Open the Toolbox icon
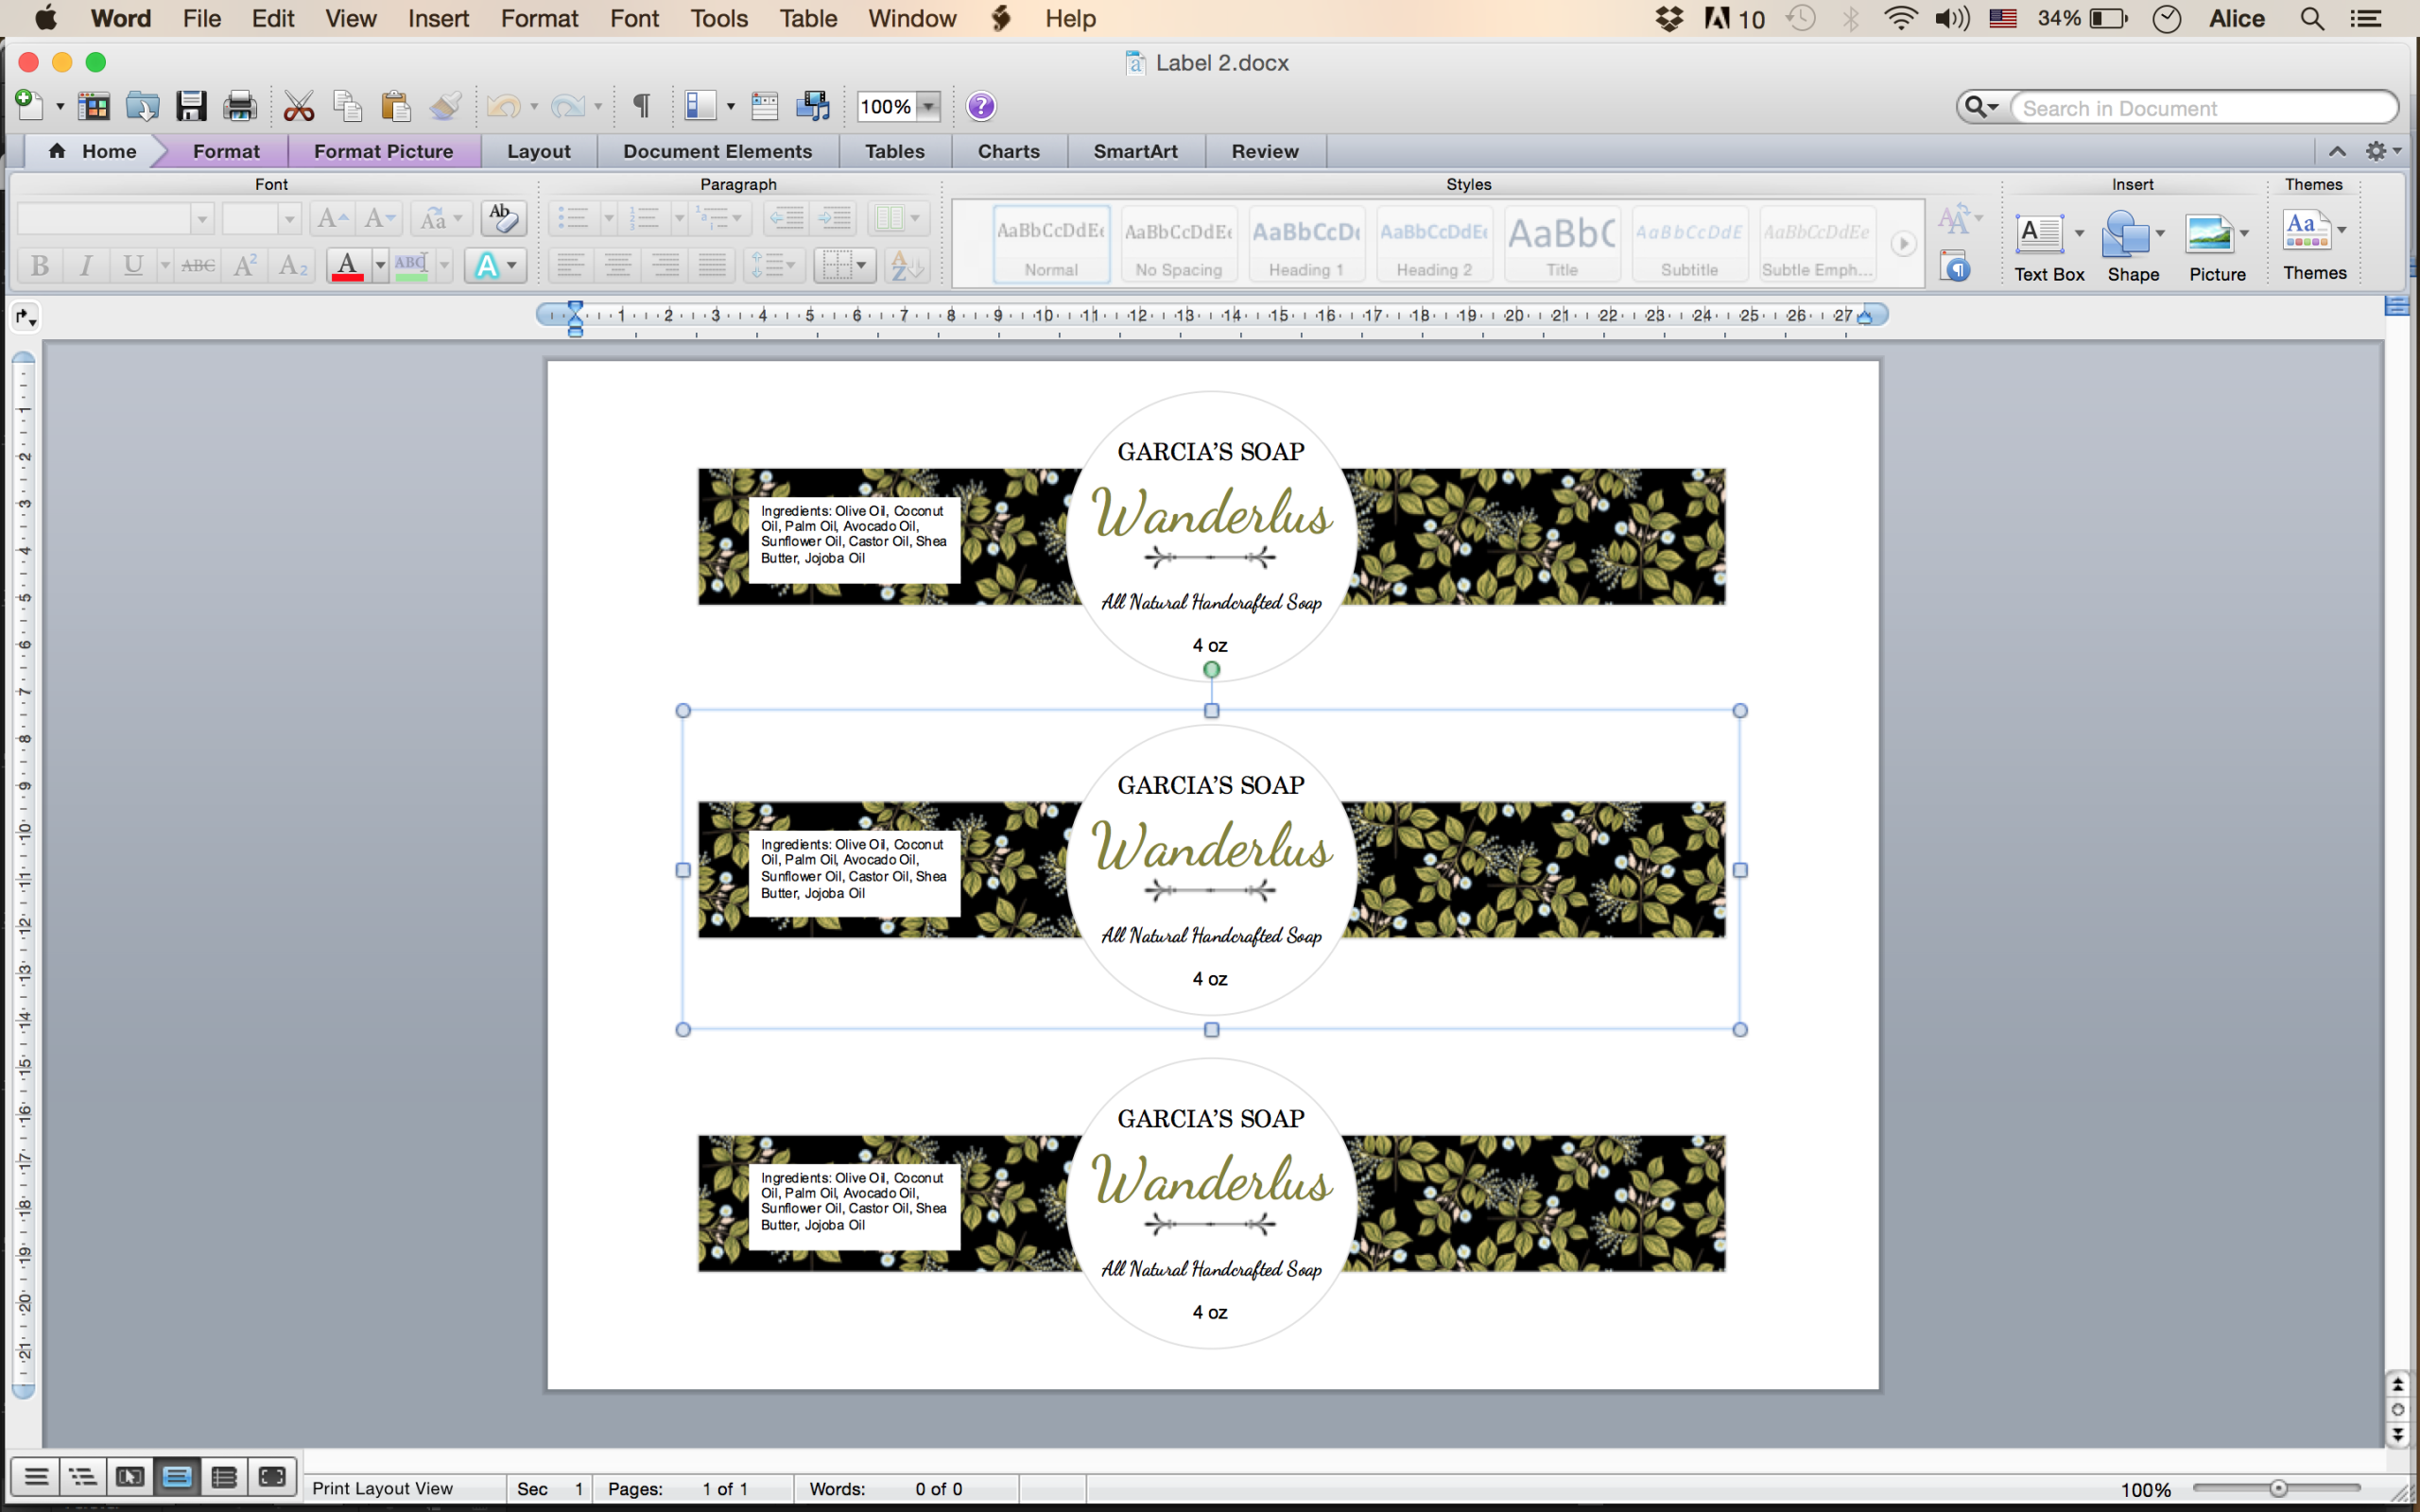2420x1512 pixels. 765,106
